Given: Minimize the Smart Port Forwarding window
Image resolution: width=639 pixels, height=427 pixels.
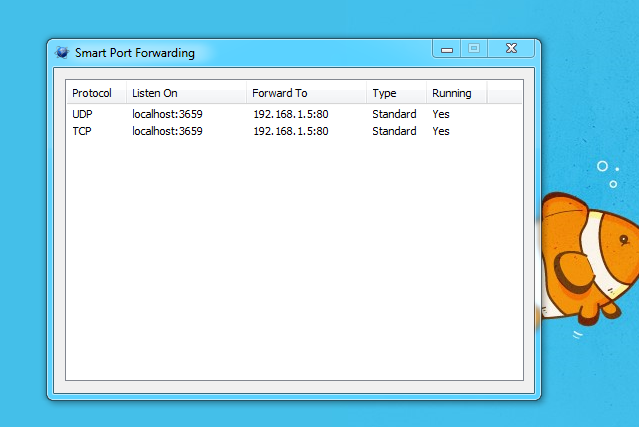Looking at the screenshot, I should 447,49.
